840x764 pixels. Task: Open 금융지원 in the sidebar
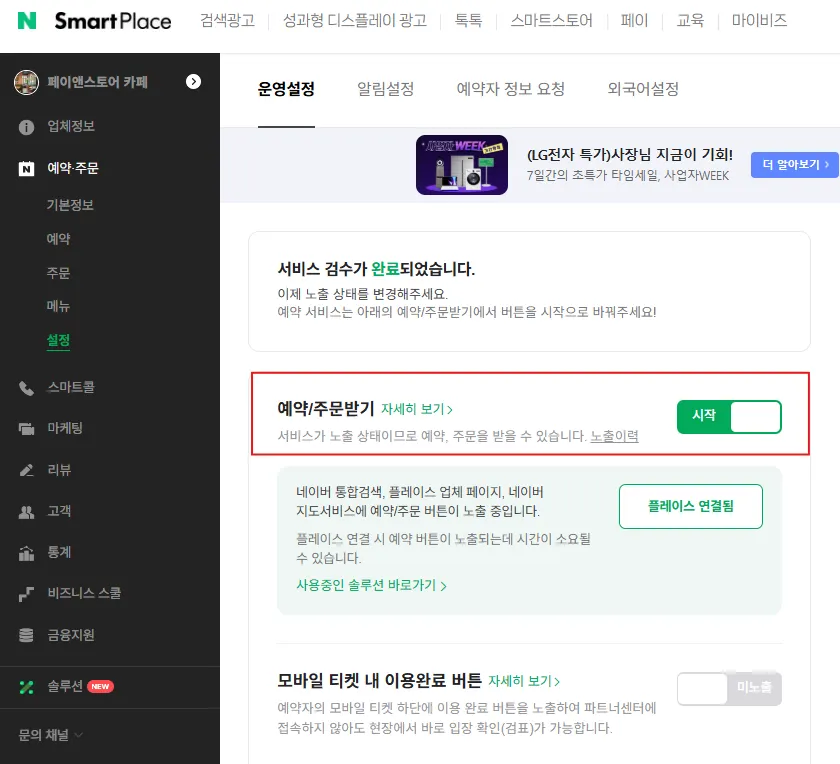pyautogui.click(x=71, y=635)
